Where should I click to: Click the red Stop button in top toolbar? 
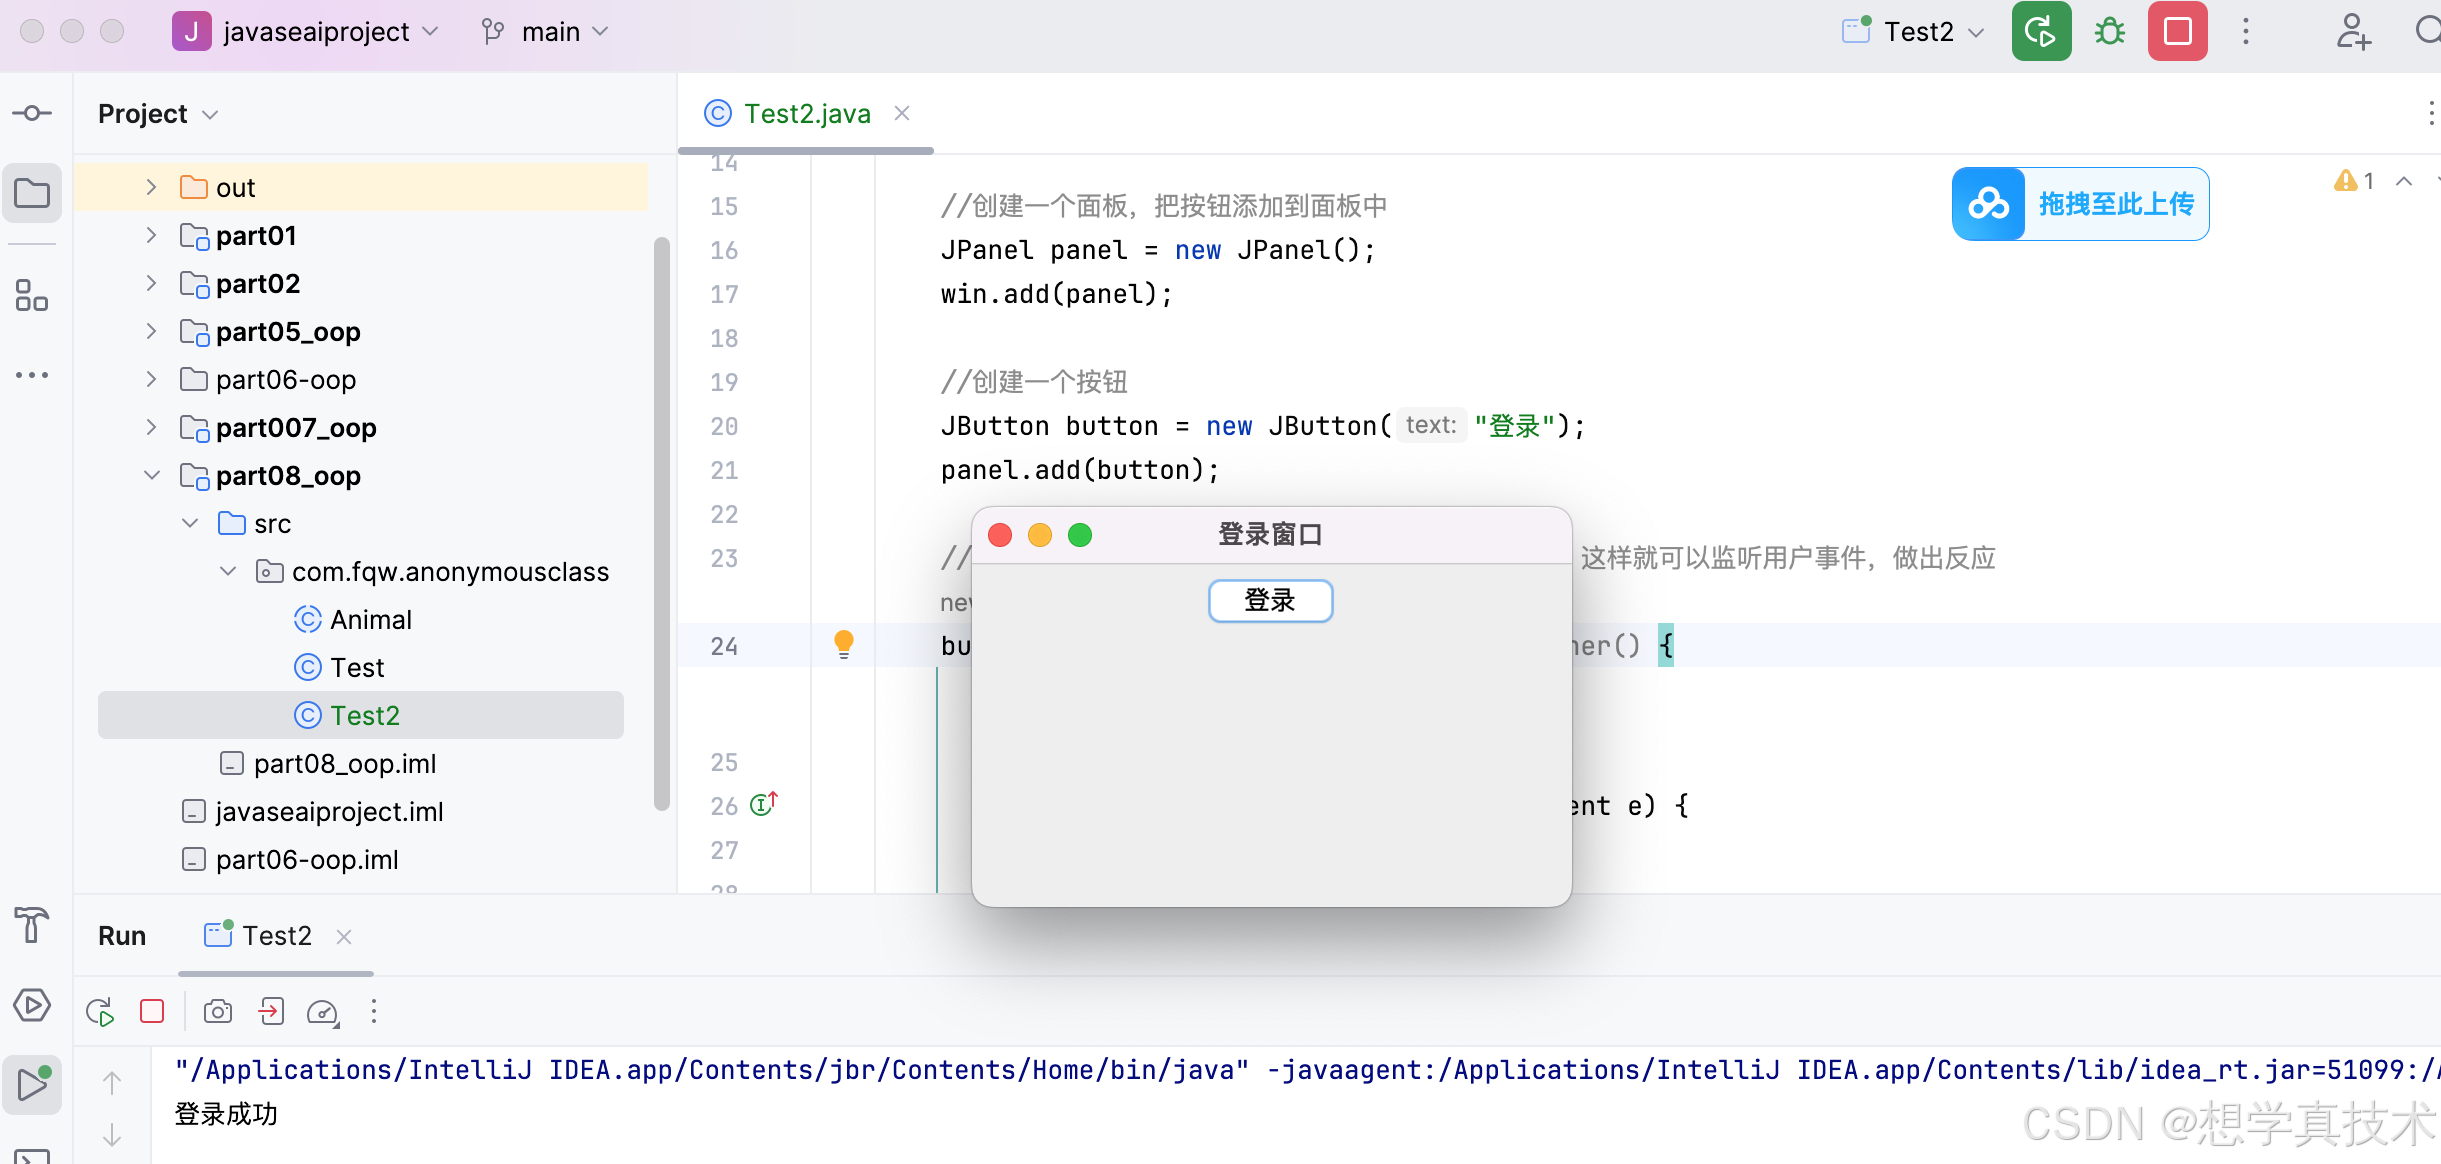[2177, 32]
